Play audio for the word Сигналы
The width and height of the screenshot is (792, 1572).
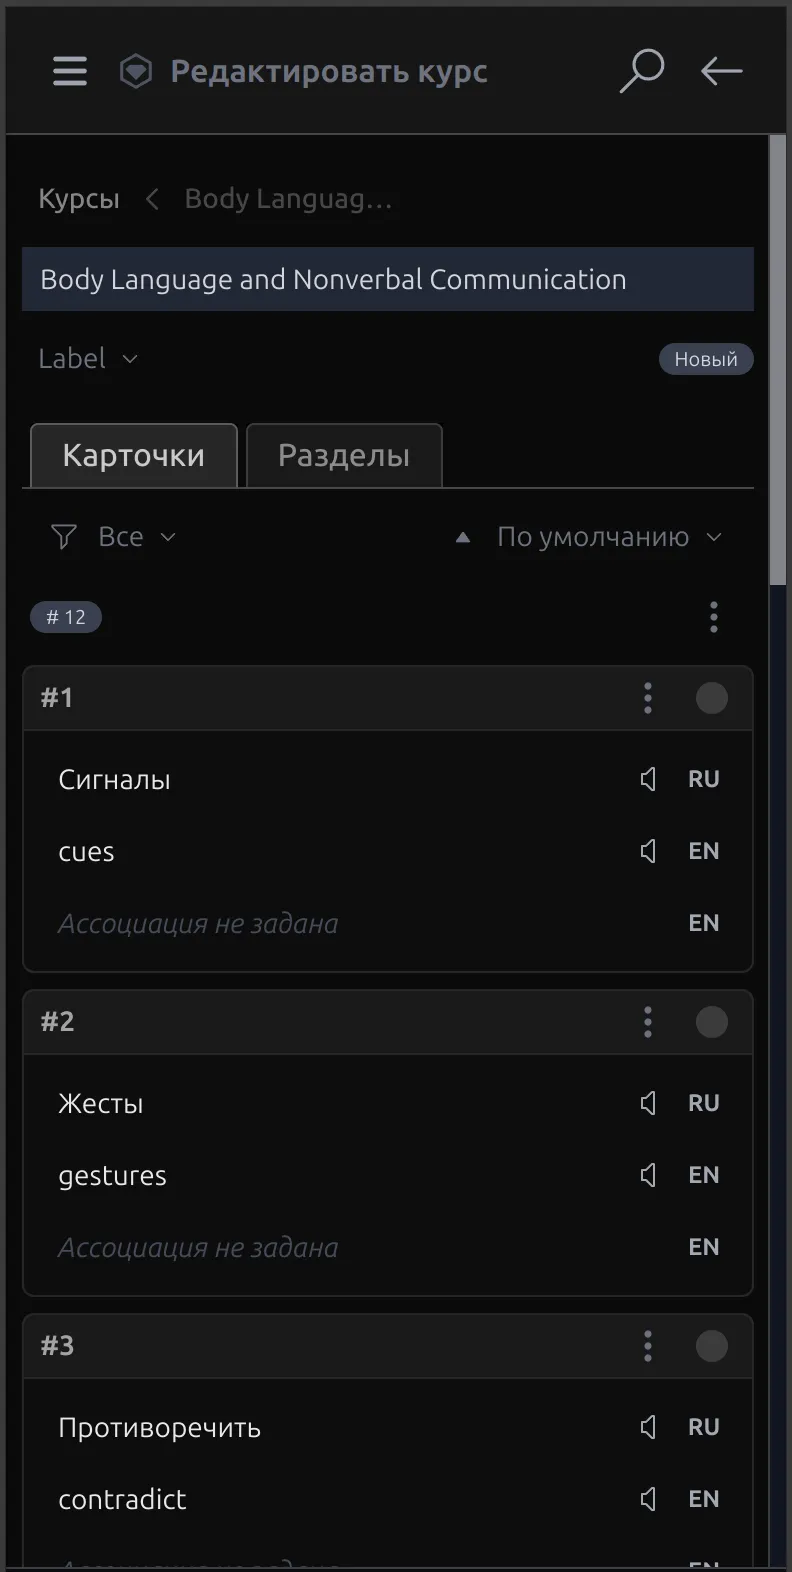pyautogui.click(x=648, y=779)
